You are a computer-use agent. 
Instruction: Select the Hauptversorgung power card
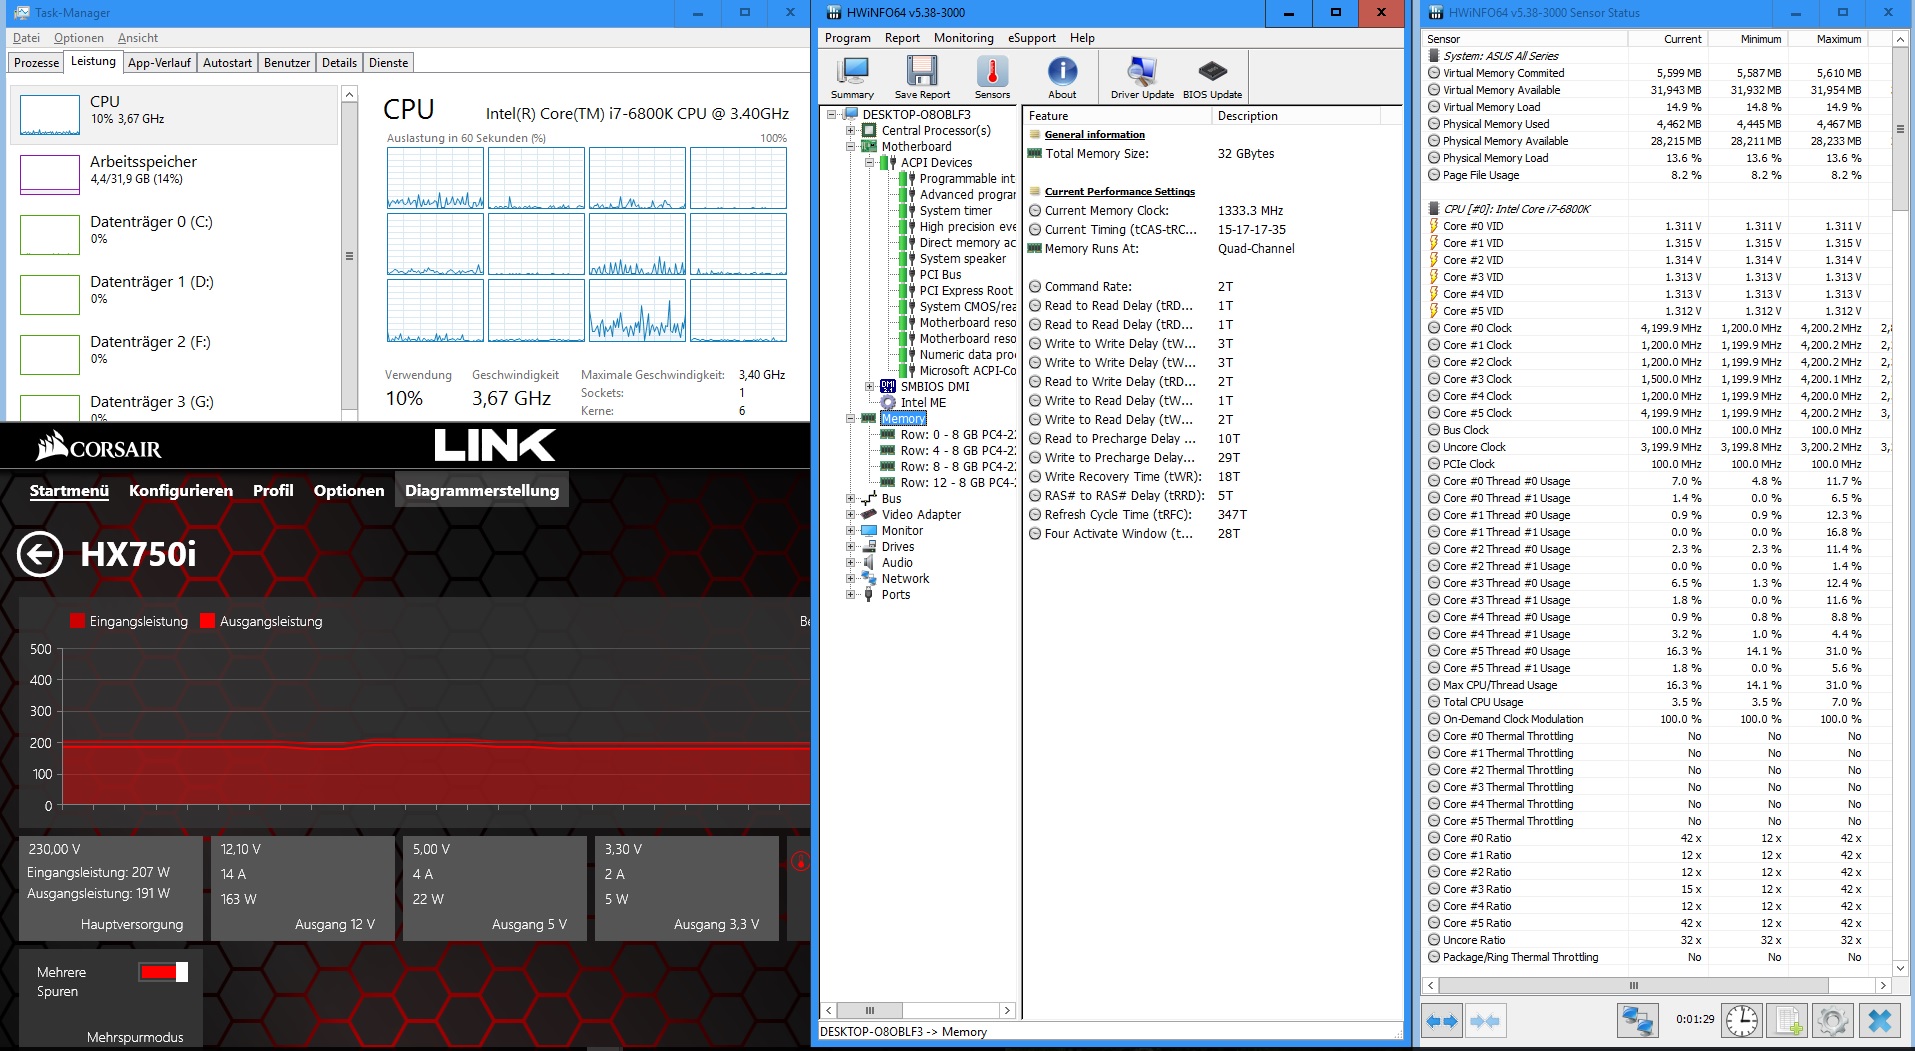(x=111, y=888)
